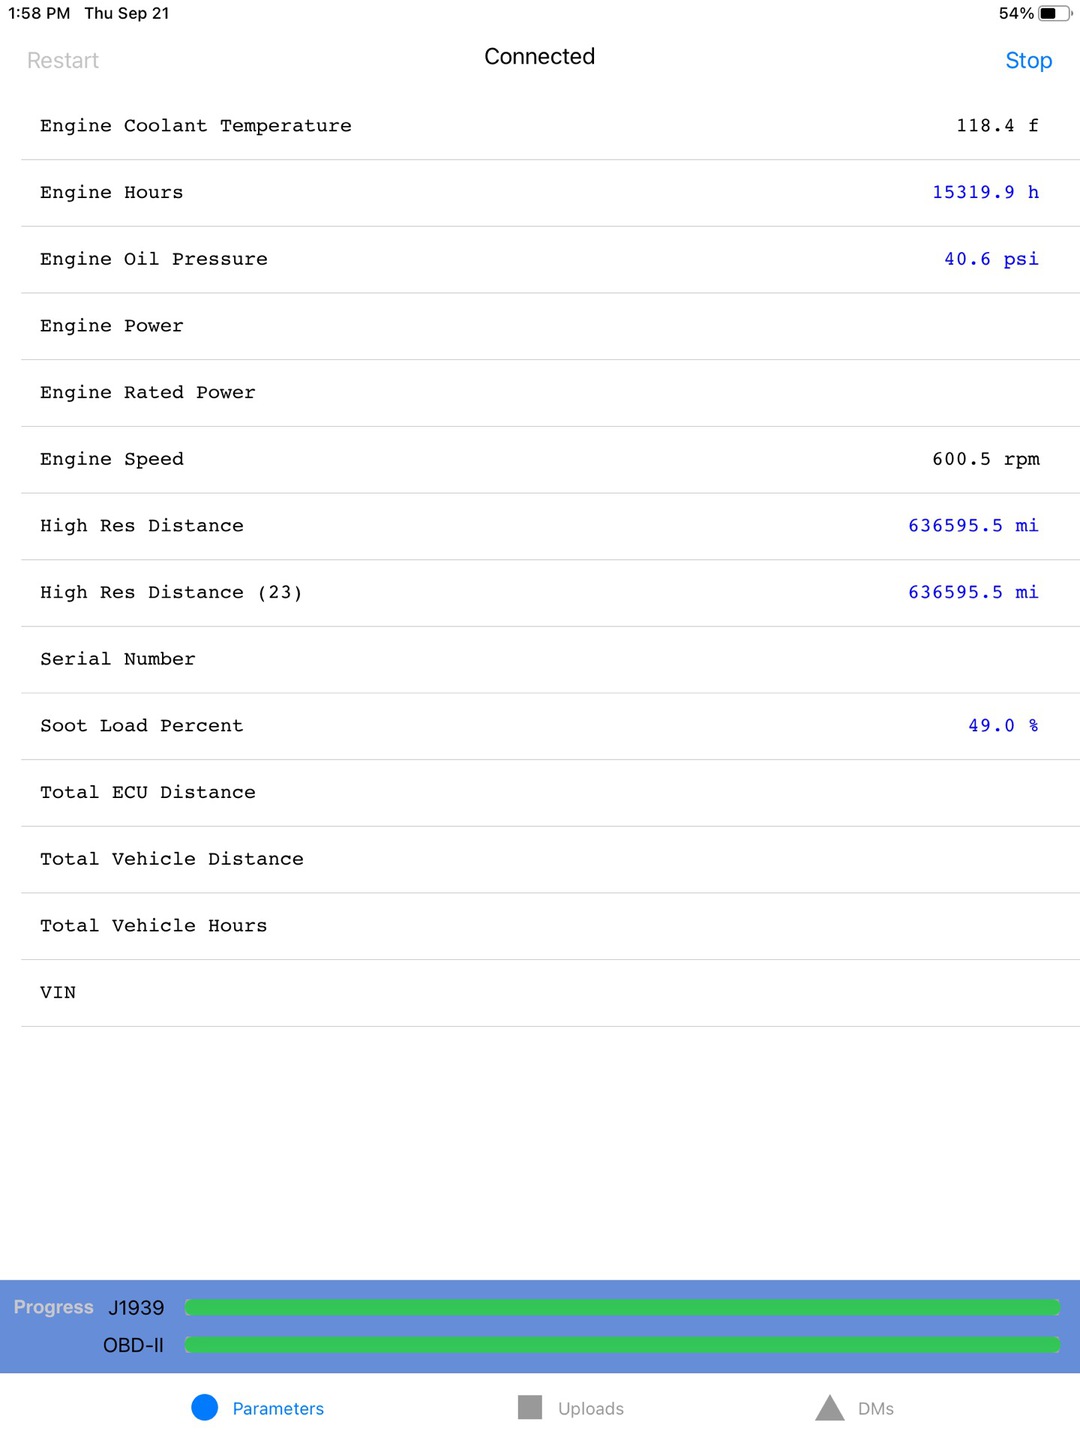Tap the blue circle Parameters icon
This screenshot has height=1440, width=1080.
point(204,1407)
